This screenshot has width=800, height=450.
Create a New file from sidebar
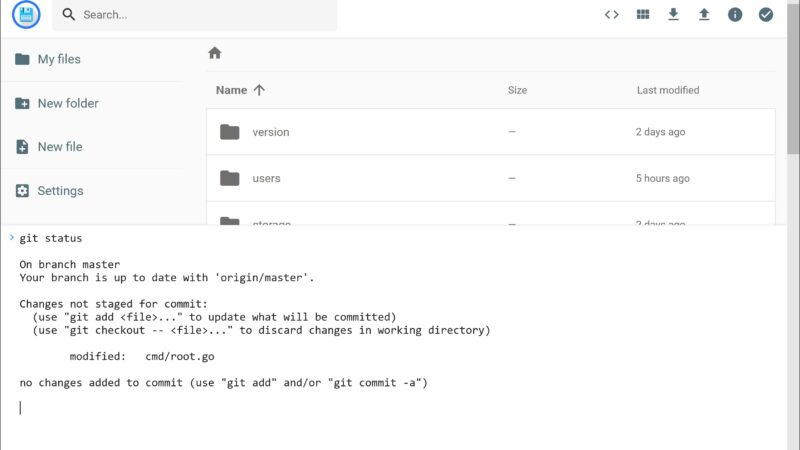[48, 147]
